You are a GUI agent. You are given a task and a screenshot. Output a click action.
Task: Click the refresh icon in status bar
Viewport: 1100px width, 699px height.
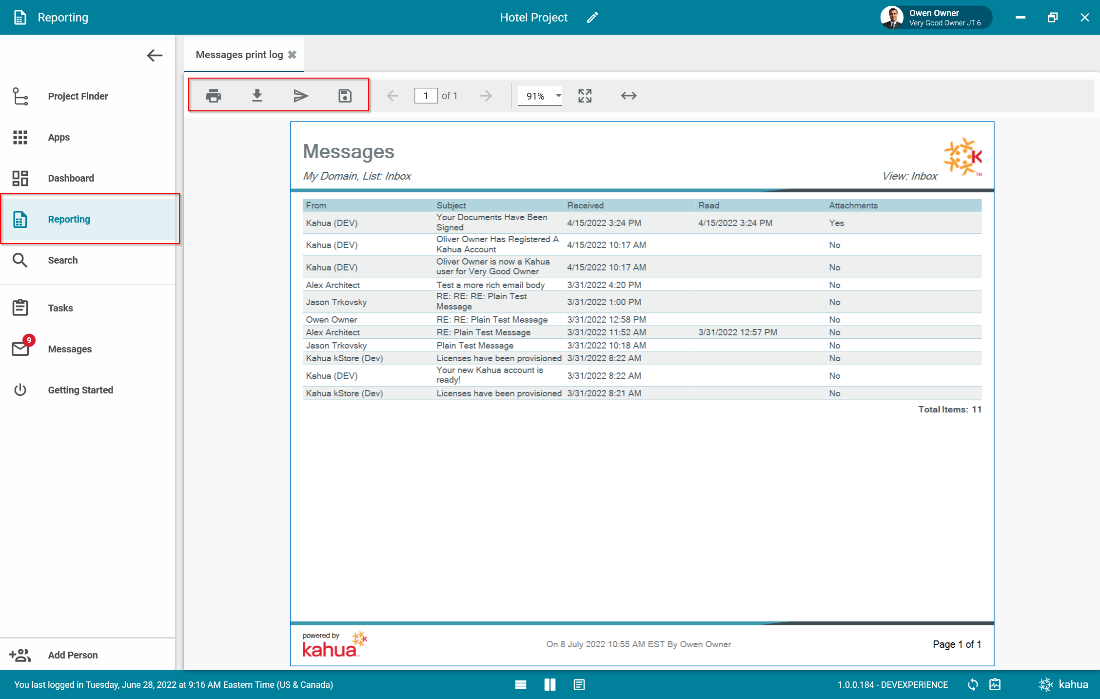tap(973, 685)
